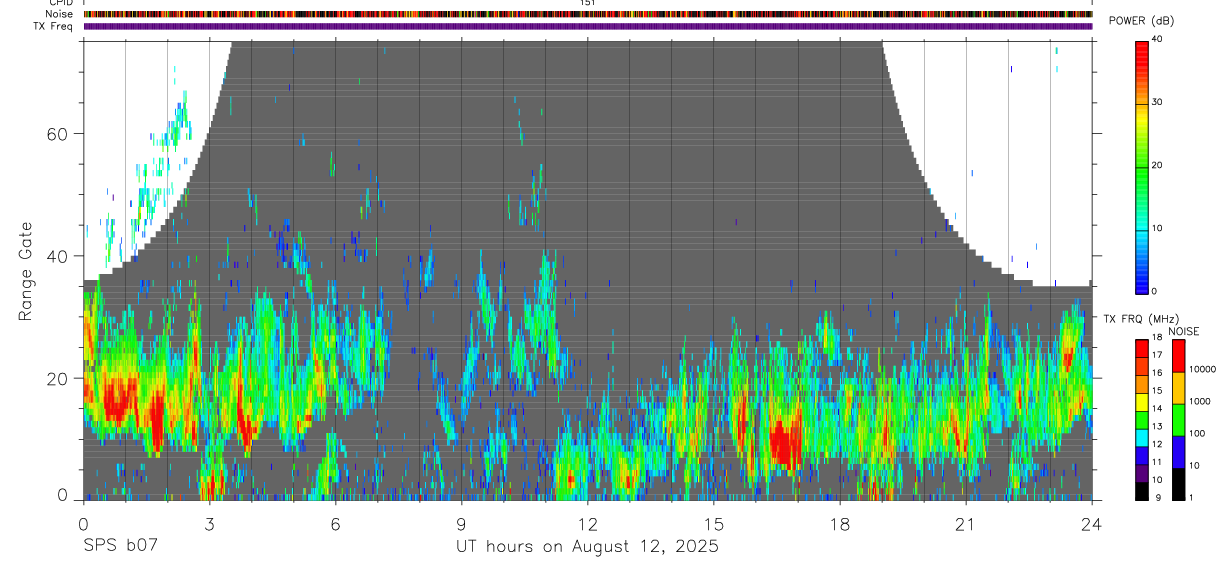Click the NOISE color scale bar

coord(1178,420)
